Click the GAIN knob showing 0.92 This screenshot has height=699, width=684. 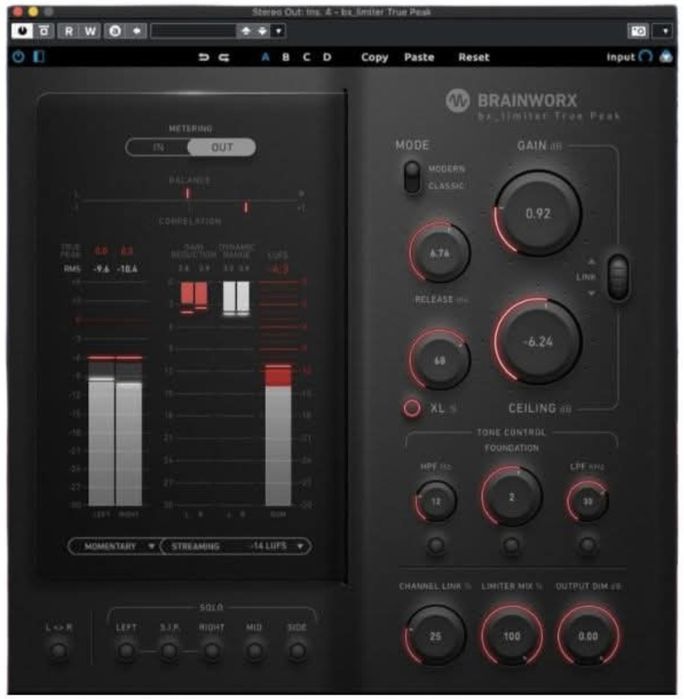538,213
